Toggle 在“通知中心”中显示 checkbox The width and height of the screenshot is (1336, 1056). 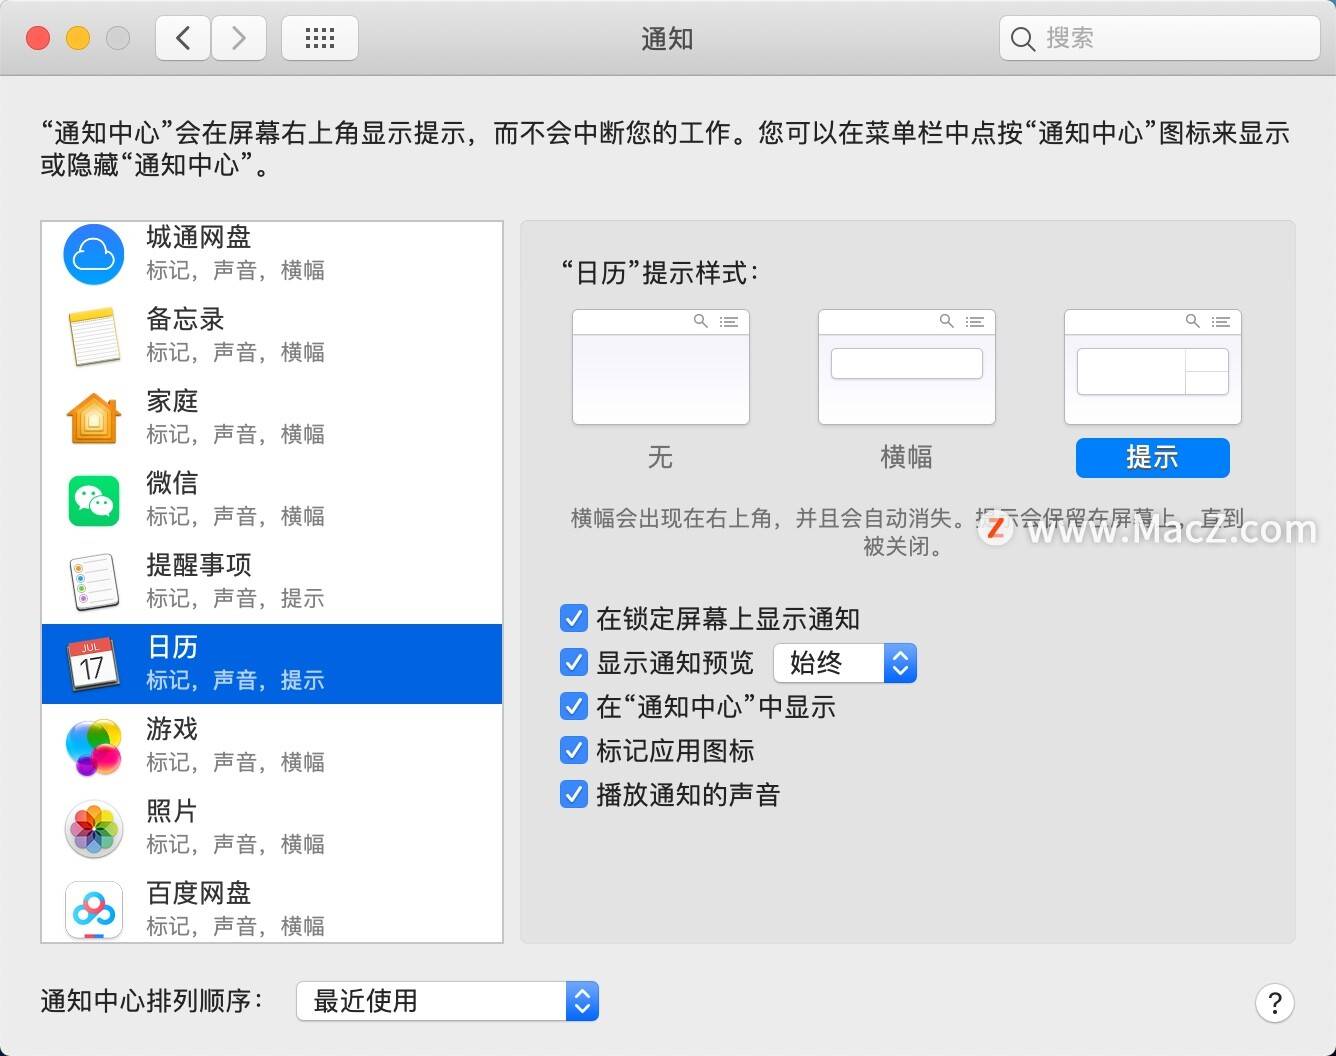[x=574, y=706]
